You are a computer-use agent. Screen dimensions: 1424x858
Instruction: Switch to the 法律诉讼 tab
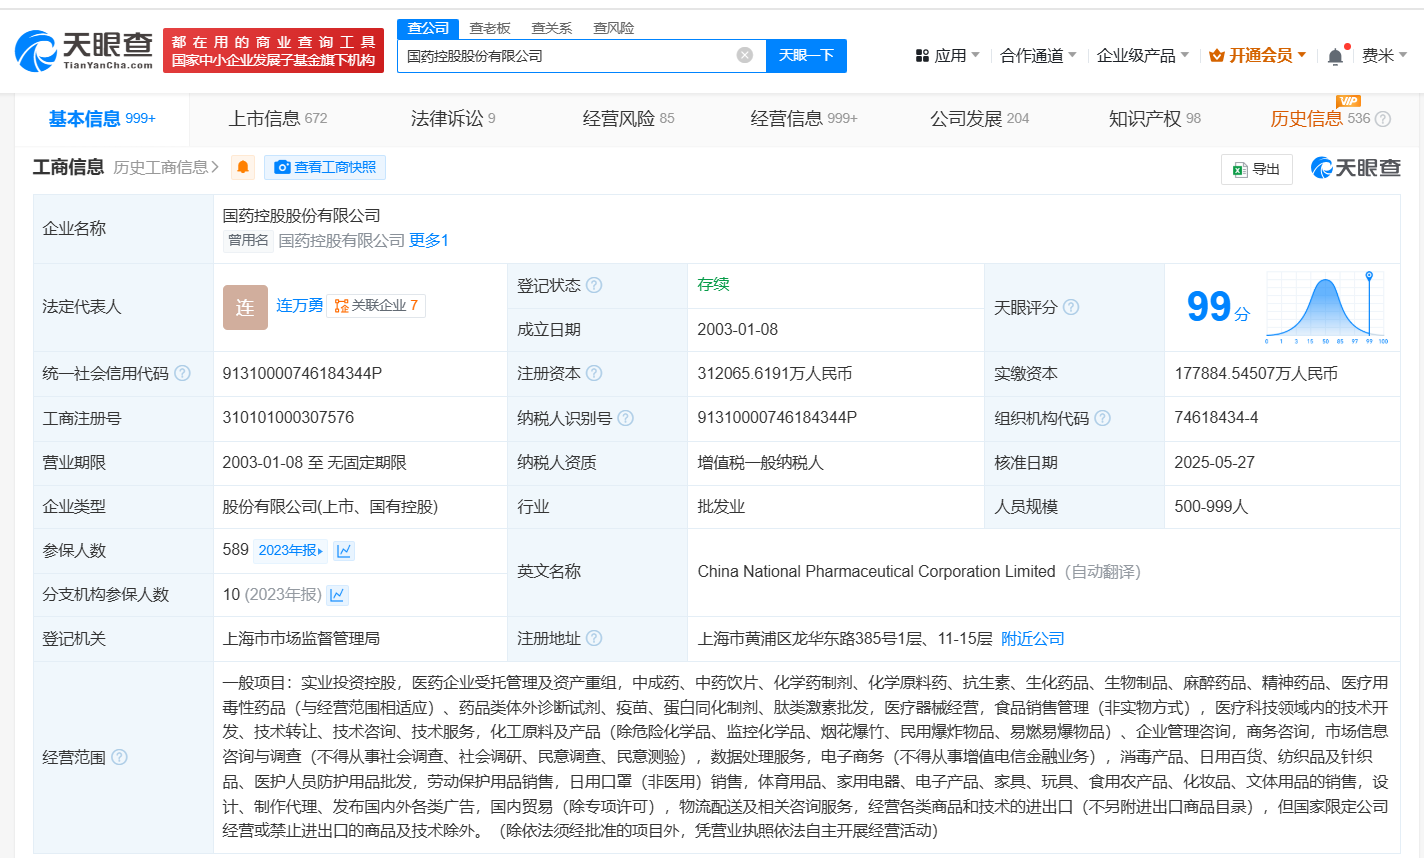click(x=452, y=118)
